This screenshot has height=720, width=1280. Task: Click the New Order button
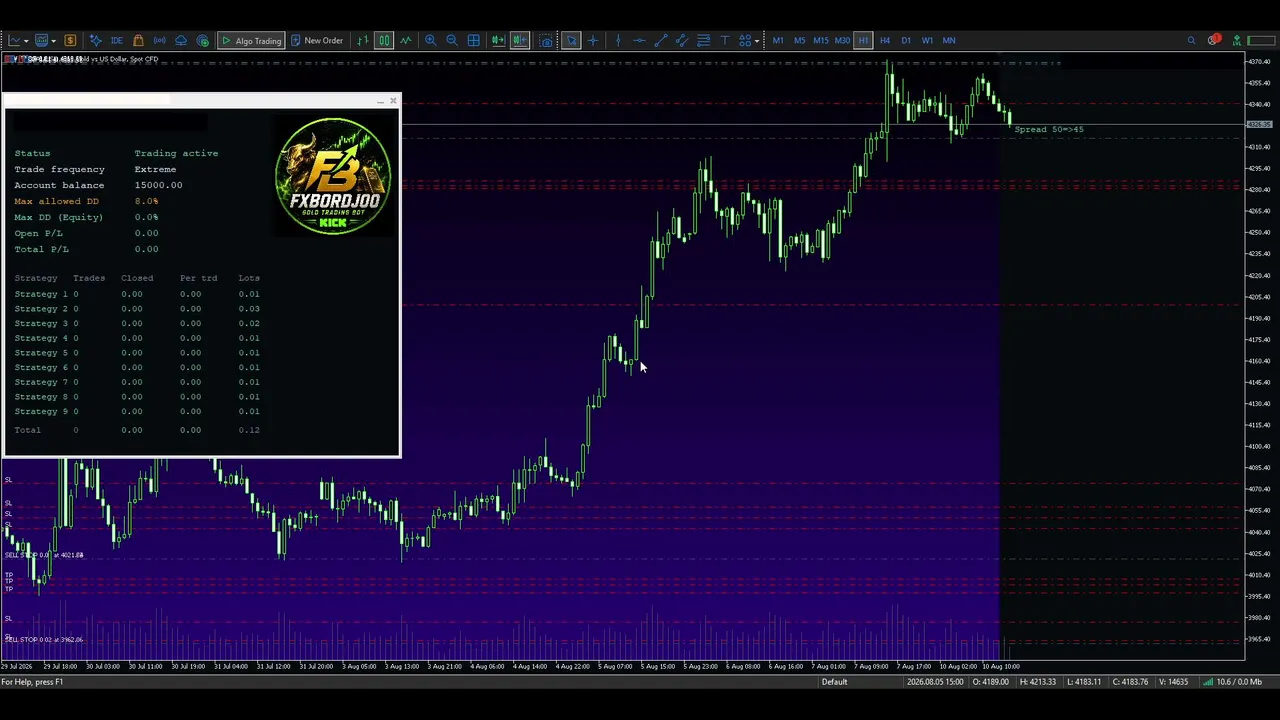317,40
